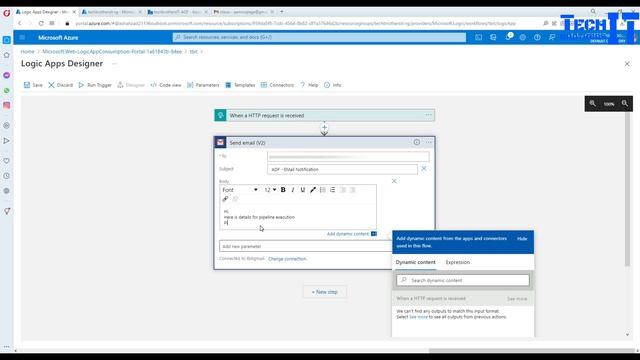Apply Bold formatting in email body
This screenshot has height=360, width=640.
click(283, 190)
